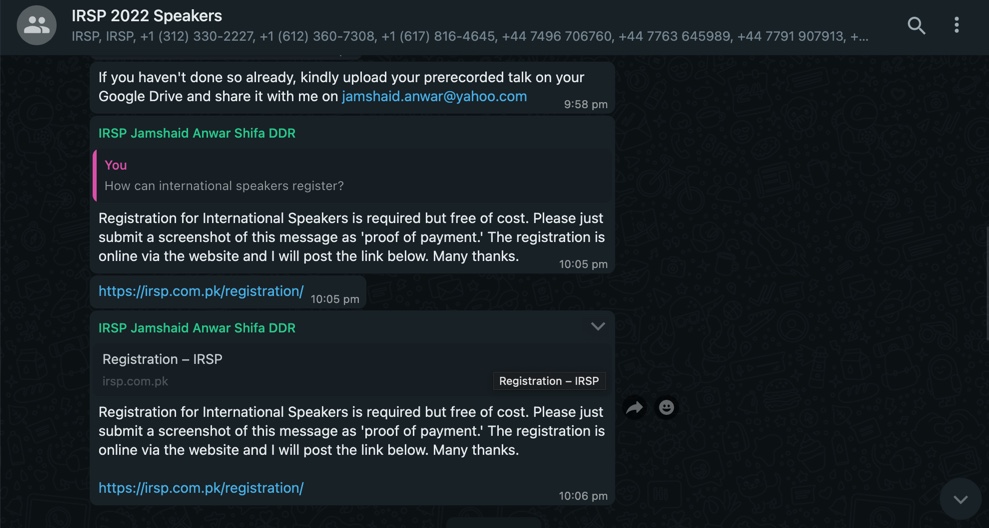The width and height of the screenshot is (989, 528).
Task: Open search in IRSP 2022 Speakers chat
Action: point(916,26)
